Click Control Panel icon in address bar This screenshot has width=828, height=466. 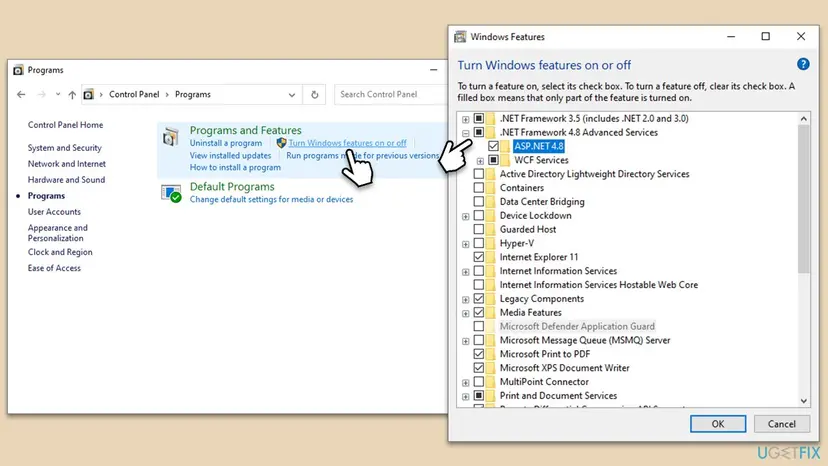[89, 95]
